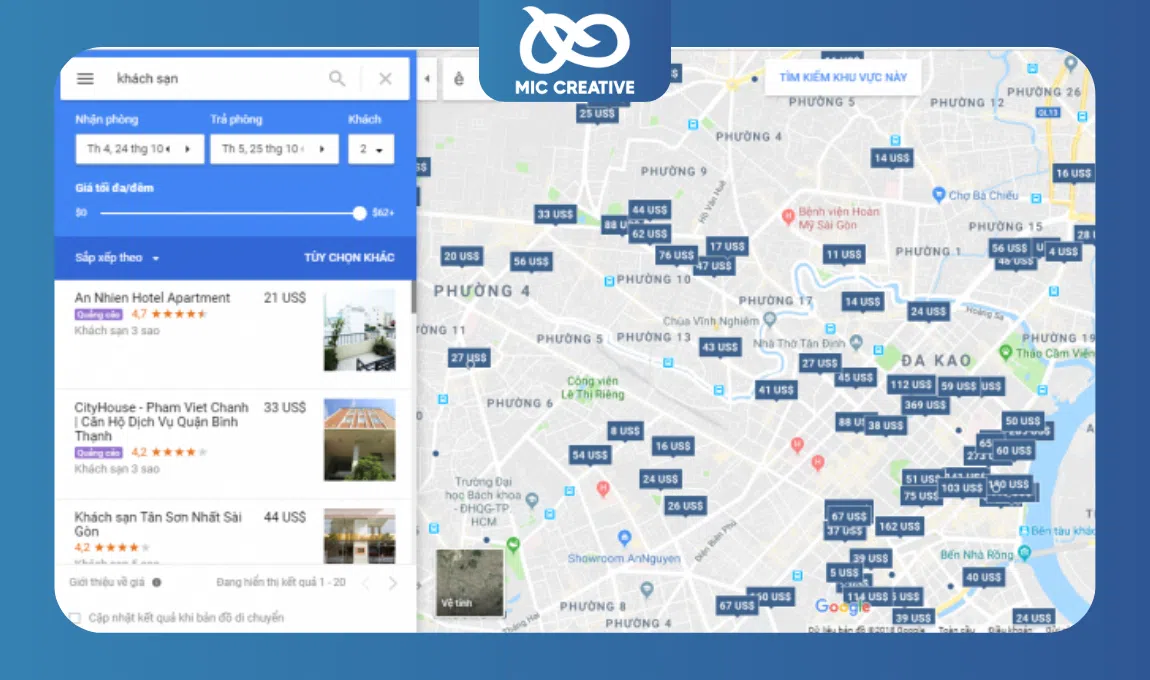Go to previous results page arrow
The height and width of the screenshot is (680, 1150).
(366, 583)
